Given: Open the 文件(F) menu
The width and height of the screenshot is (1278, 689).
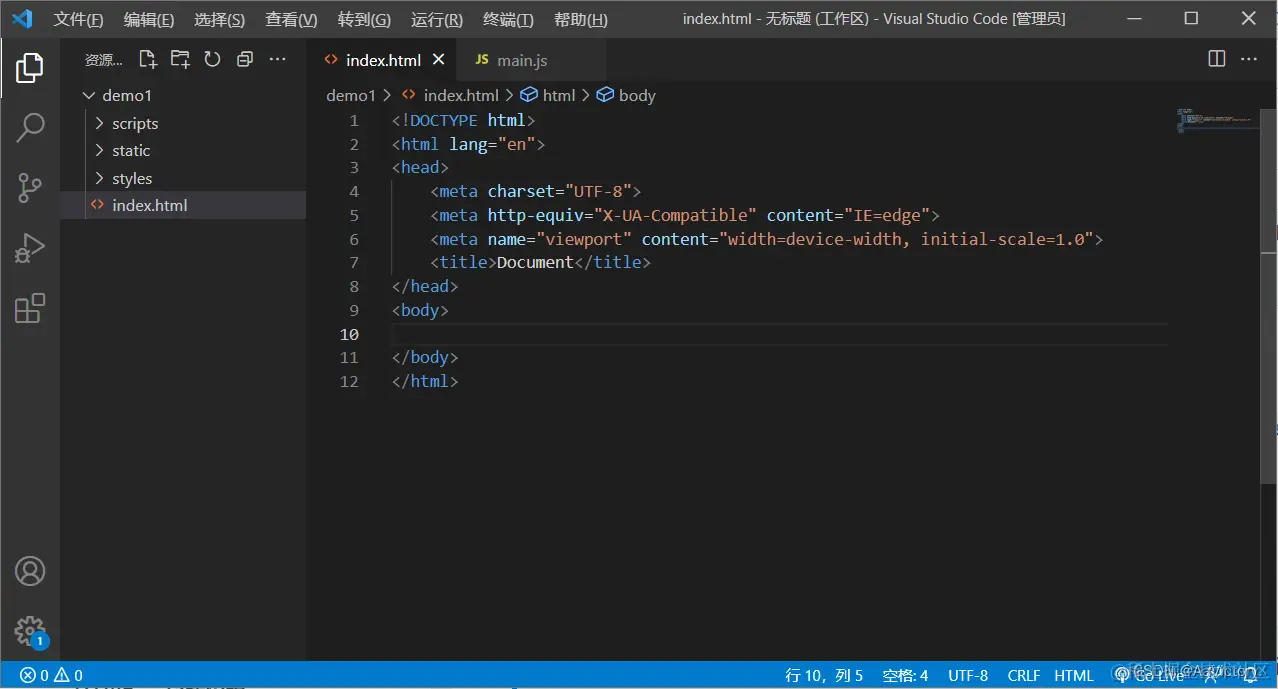Looking at the screenshot, I should click(78, 19).
